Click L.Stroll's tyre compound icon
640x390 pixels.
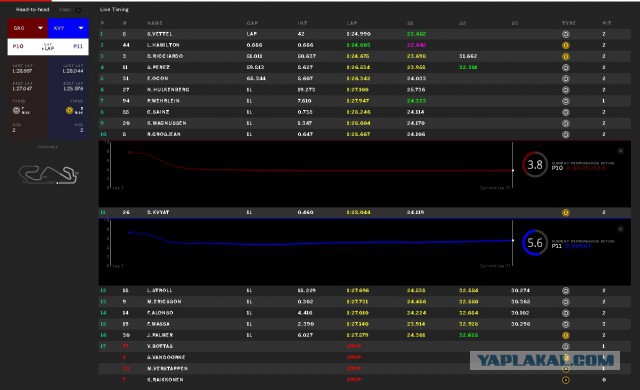coord(566,291)
